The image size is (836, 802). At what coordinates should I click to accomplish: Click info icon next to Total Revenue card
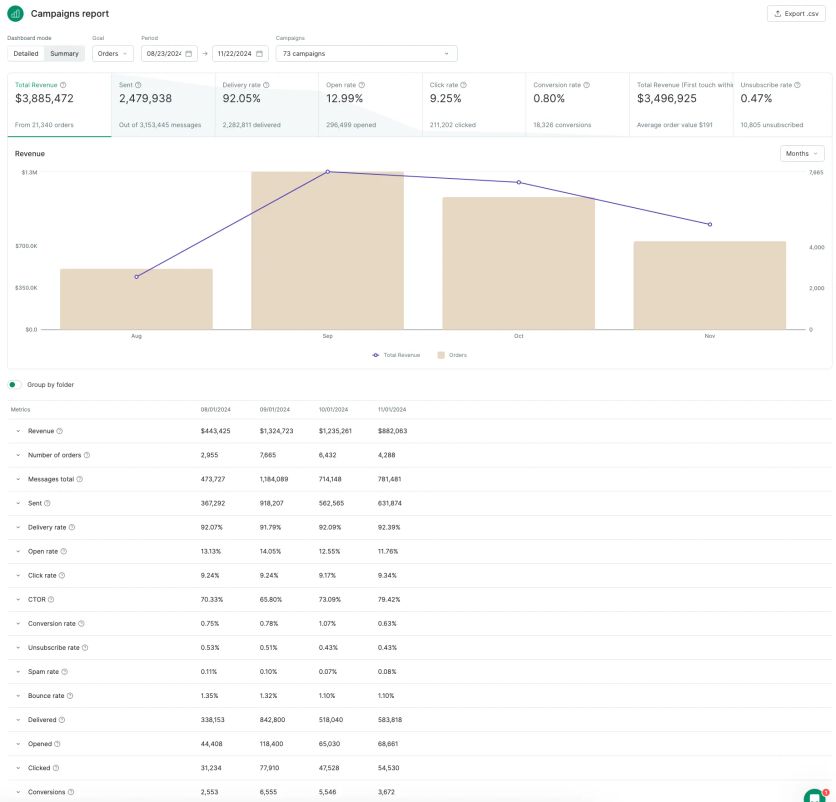point(63,85)
